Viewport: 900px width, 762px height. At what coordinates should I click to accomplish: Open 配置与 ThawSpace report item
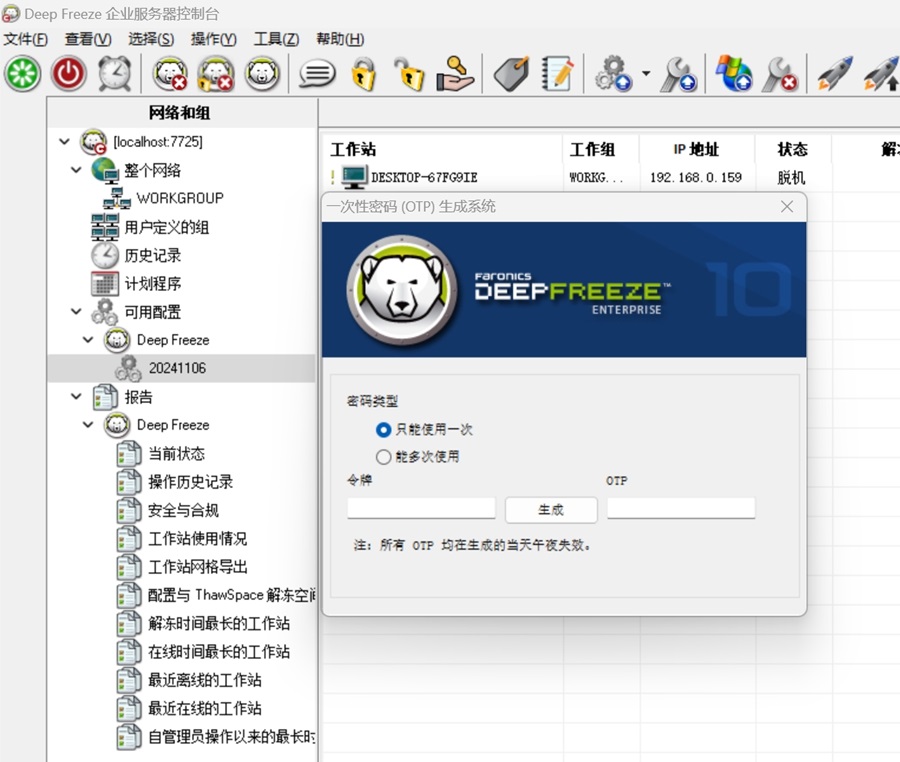[232, 594]
